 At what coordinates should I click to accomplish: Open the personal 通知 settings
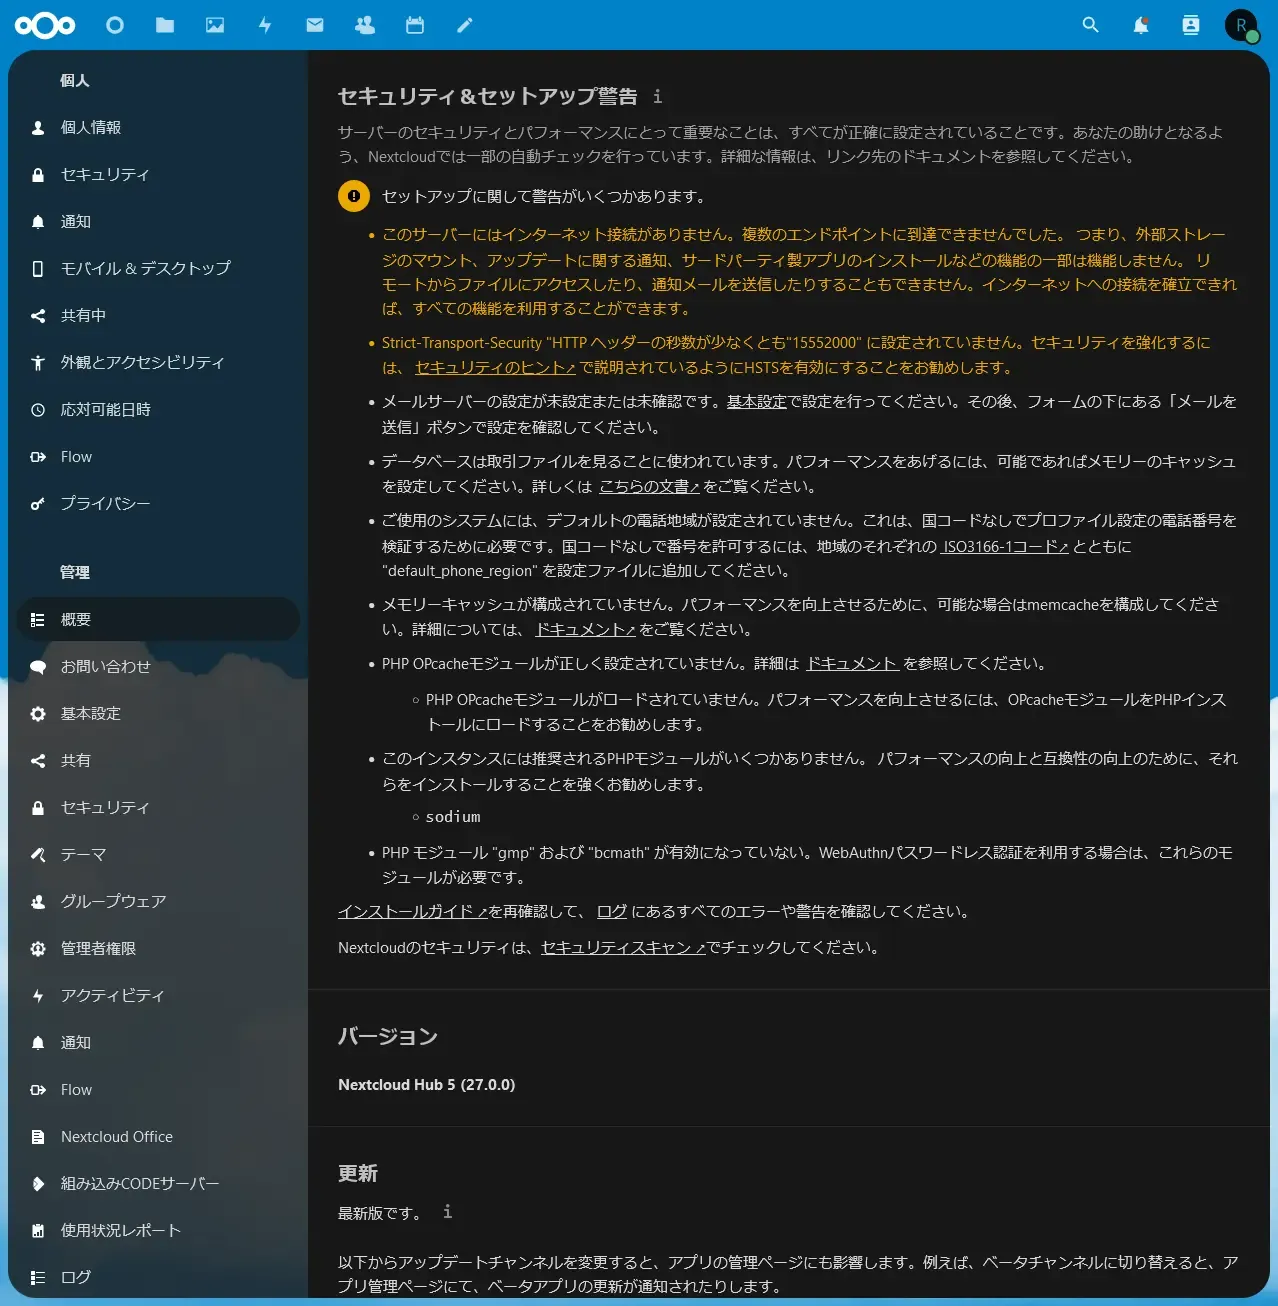(158, 221)
